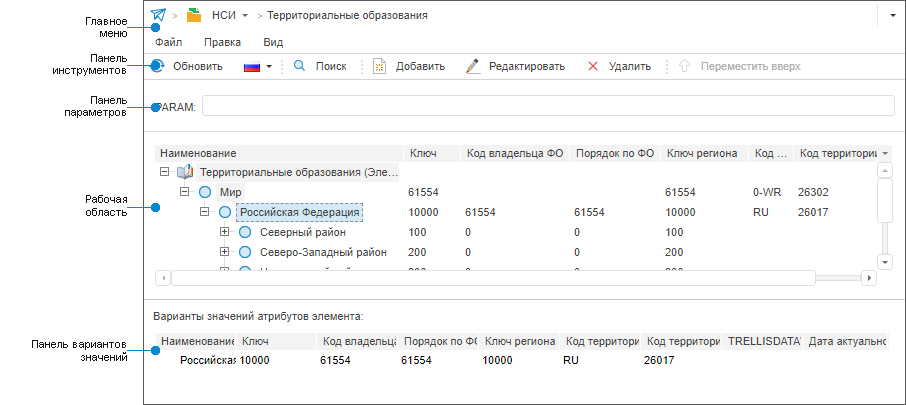Click the Наименование column header
Screen dimensions: 906x405
pos(198,153)
